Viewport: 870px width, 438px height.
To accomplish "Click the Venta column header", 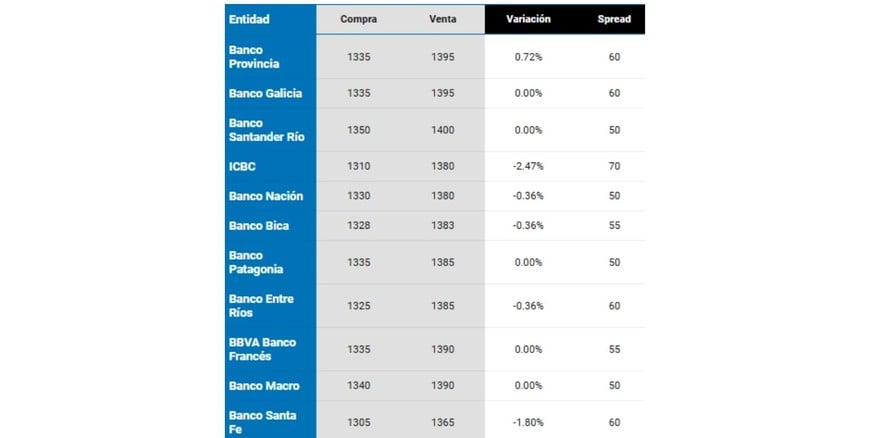I will (443, 19).
